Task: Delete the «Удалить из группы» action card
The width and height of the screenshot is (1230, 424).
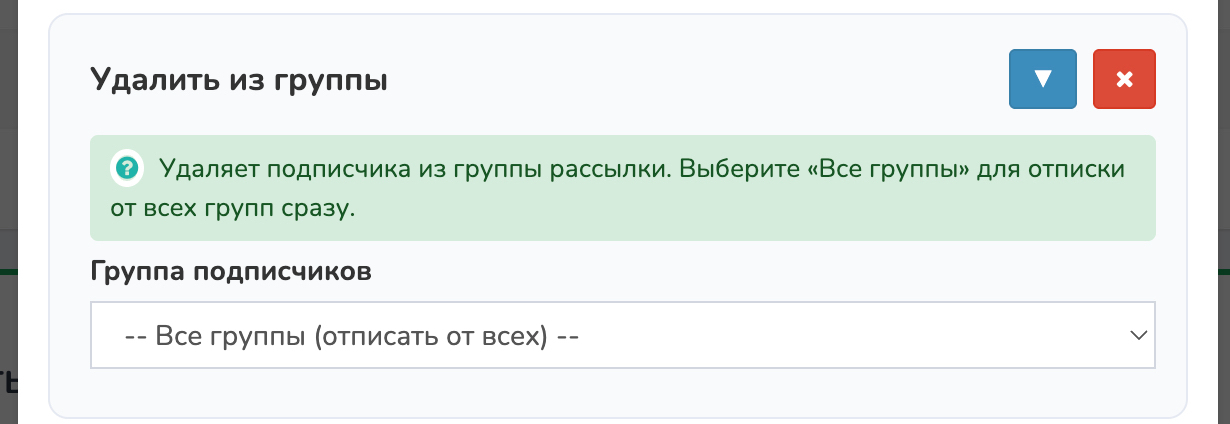Action: (x=1124, y=79)
